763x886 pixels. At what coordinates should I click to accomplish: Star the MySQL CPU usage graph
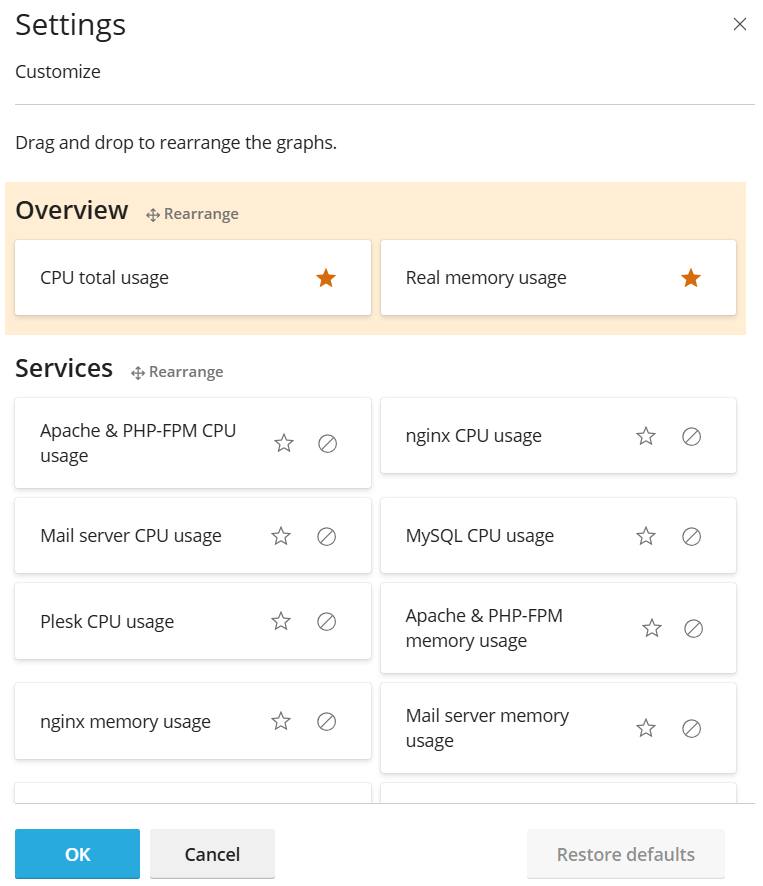click(645, 536)
